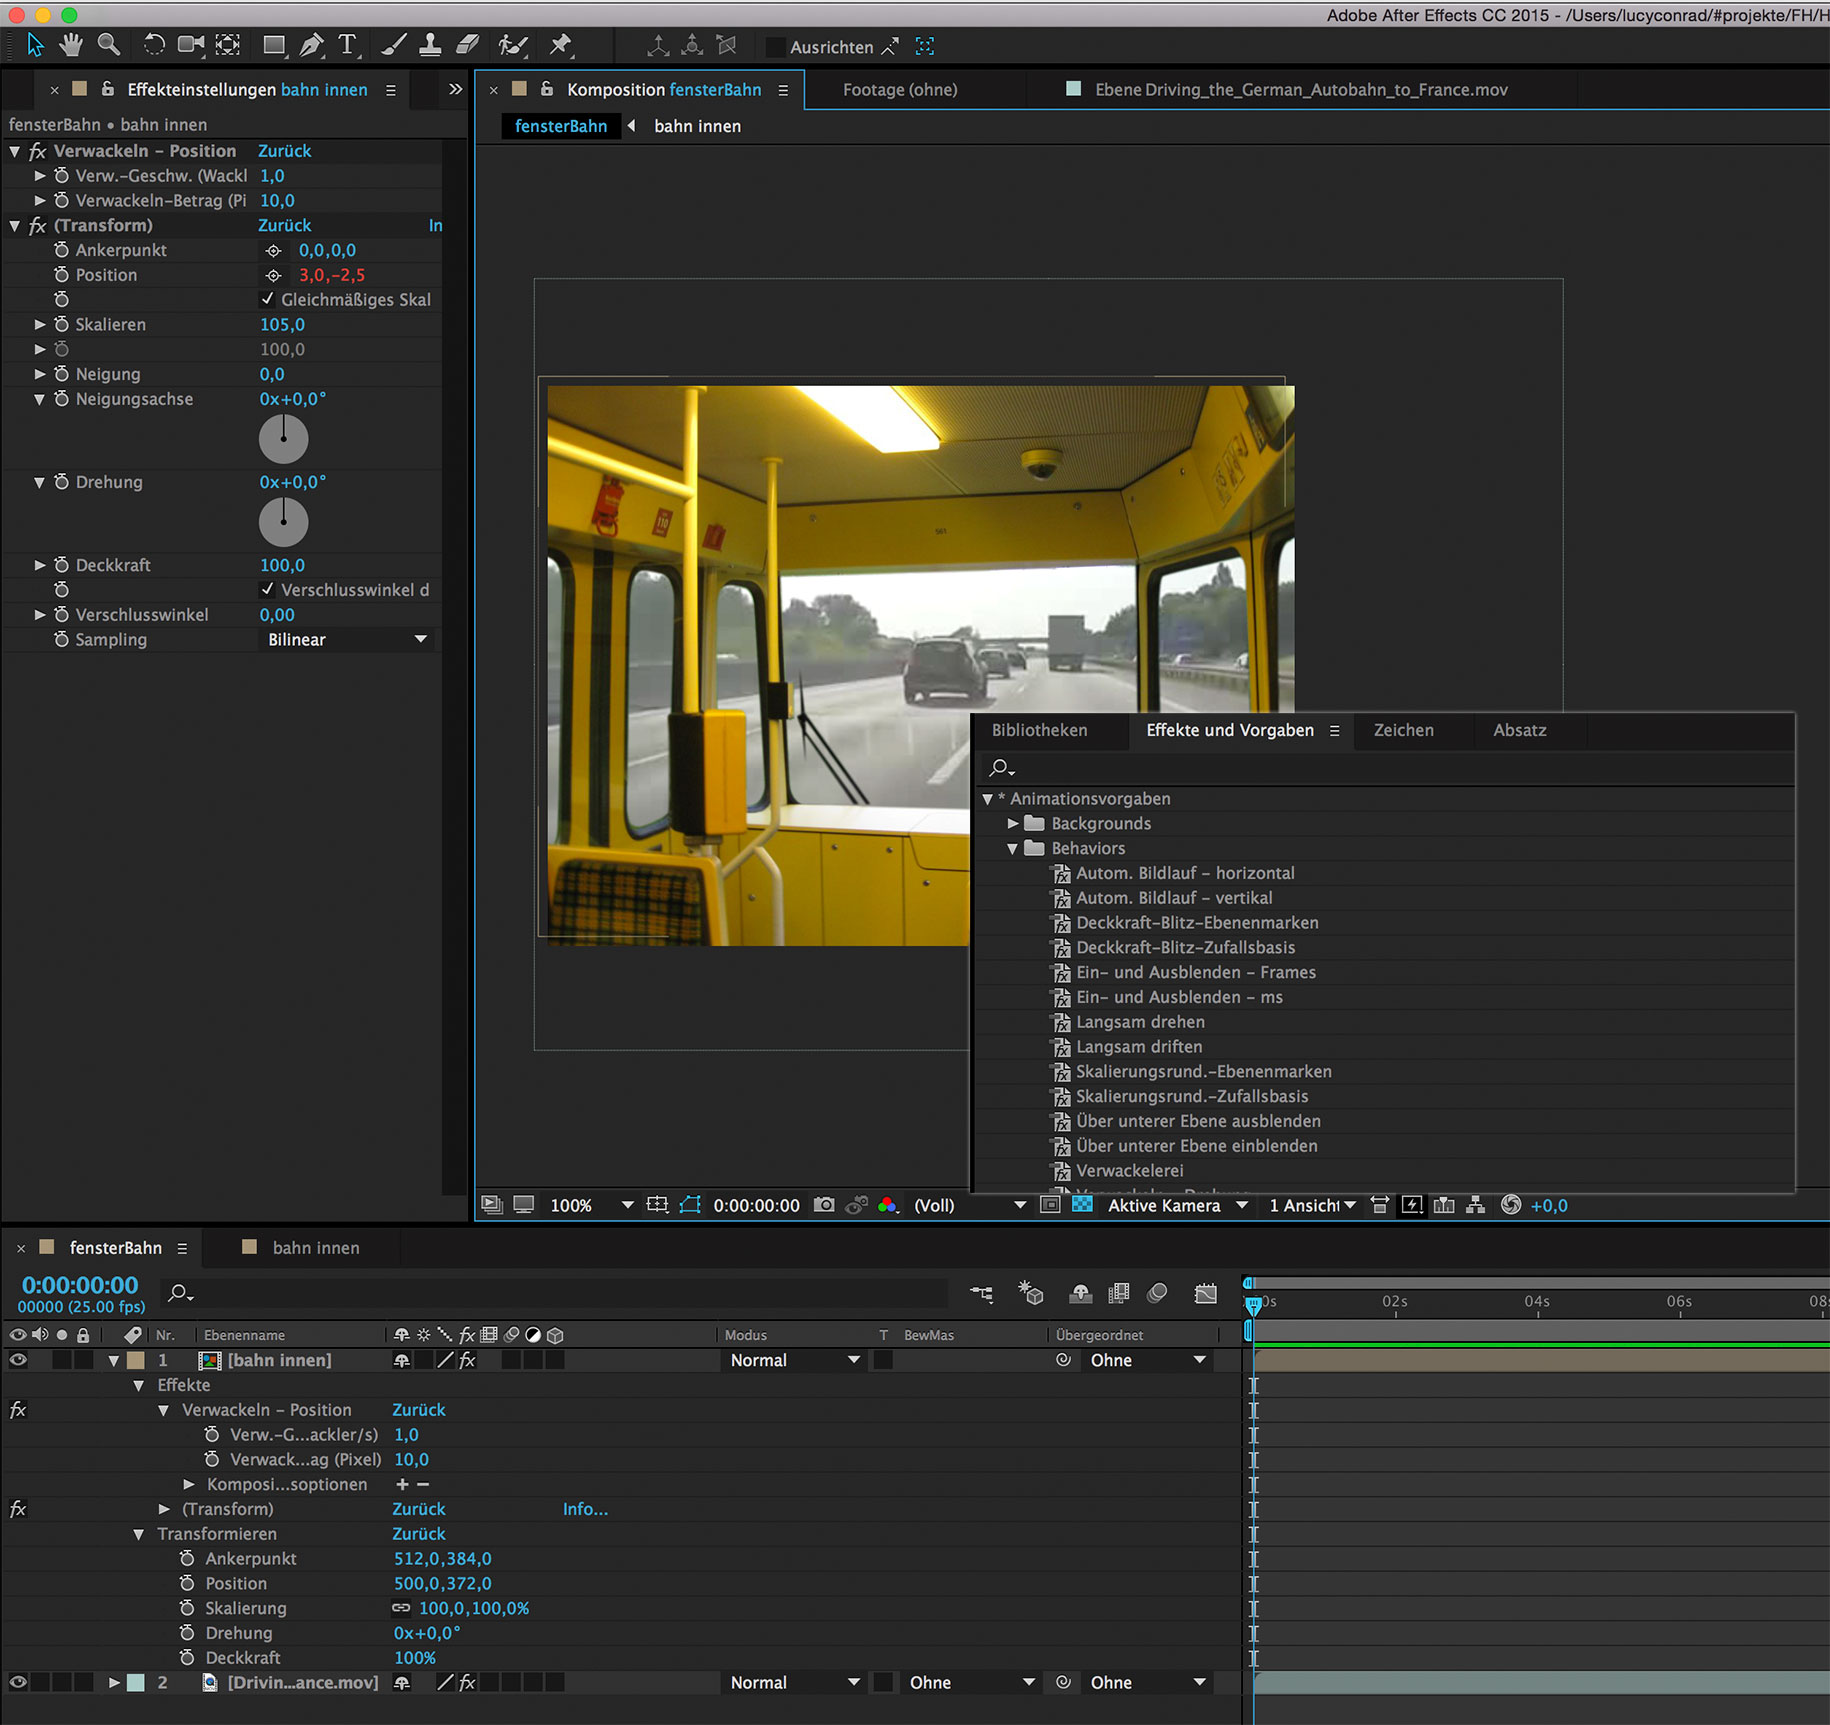Select the Rectangle shape tool

point(273,45)
